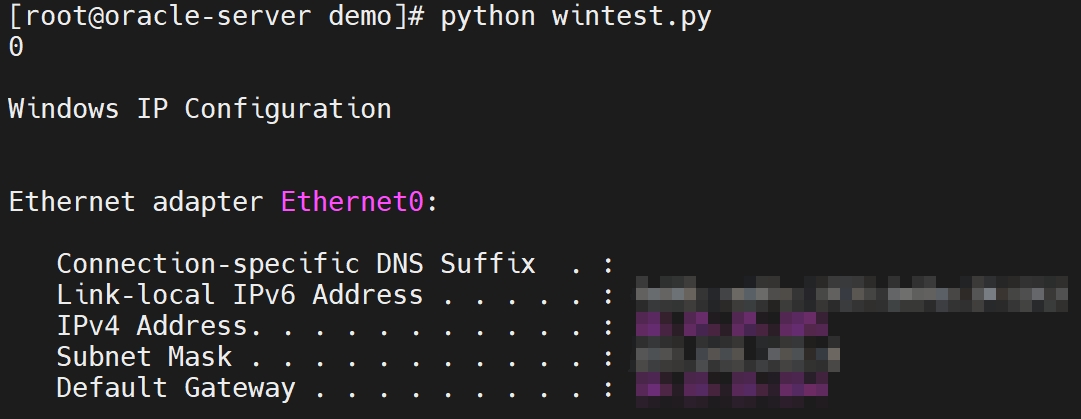Click the IPv4 Address label
Viewport: 1081px width, 419px height.
click(152, 326)
